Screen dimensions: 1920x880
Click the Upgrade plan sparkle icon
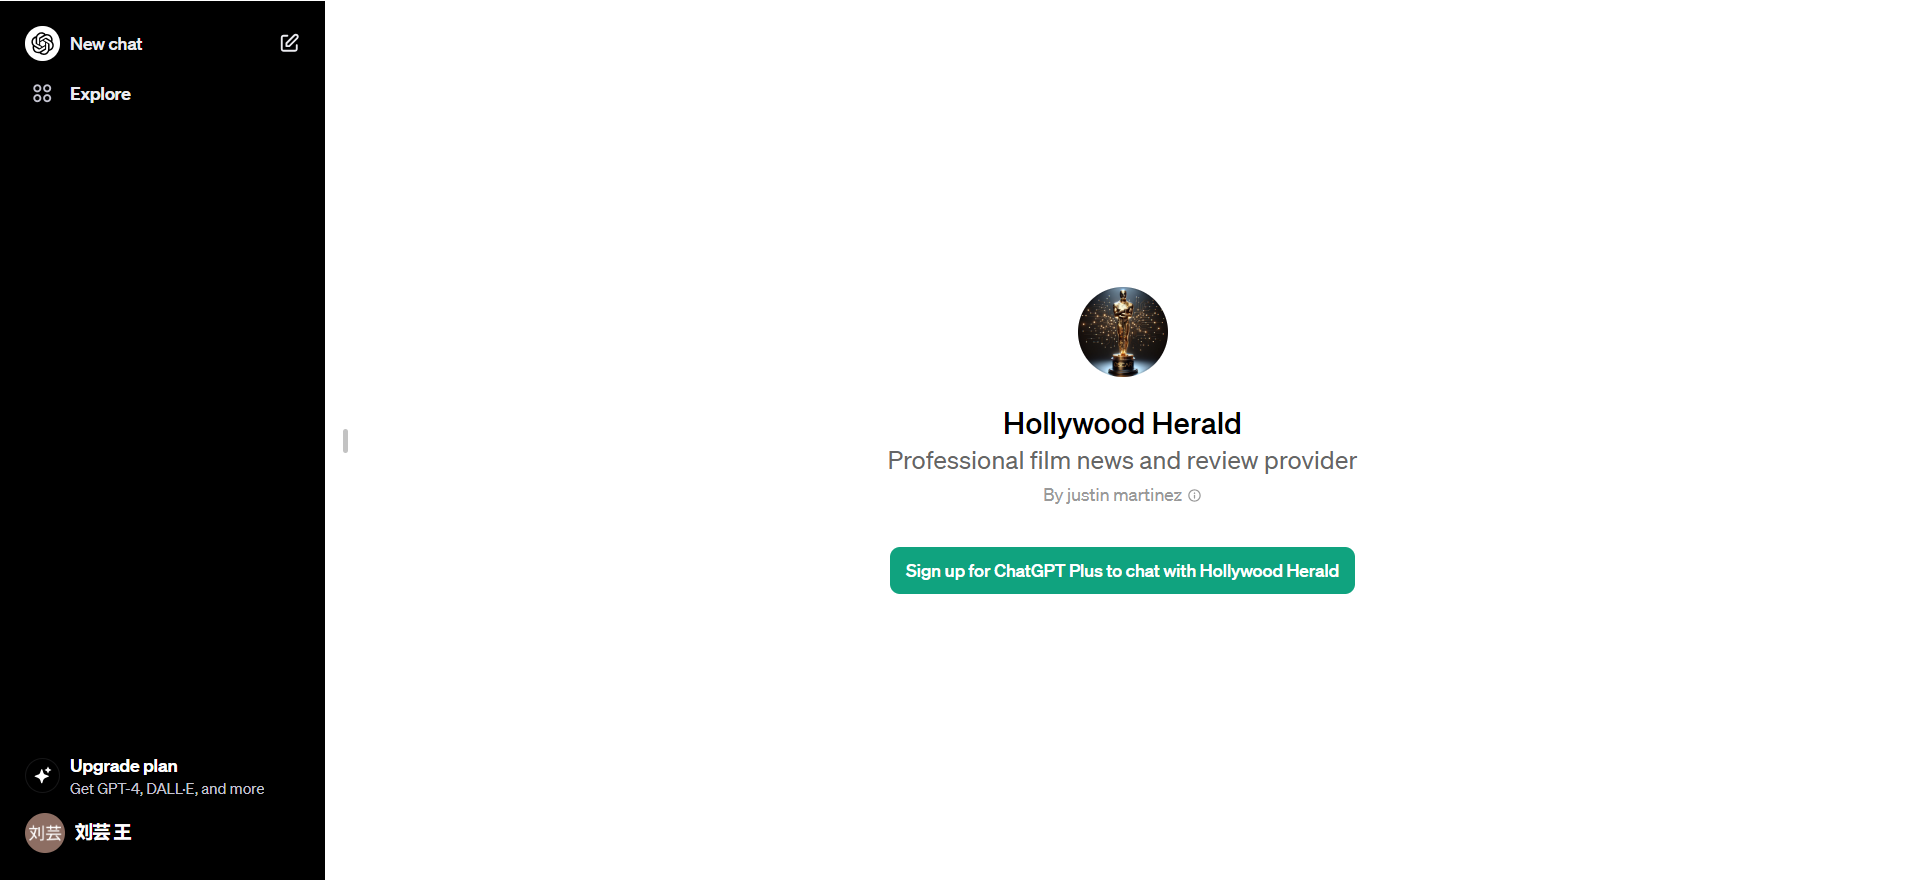click(x=42, y=776)
